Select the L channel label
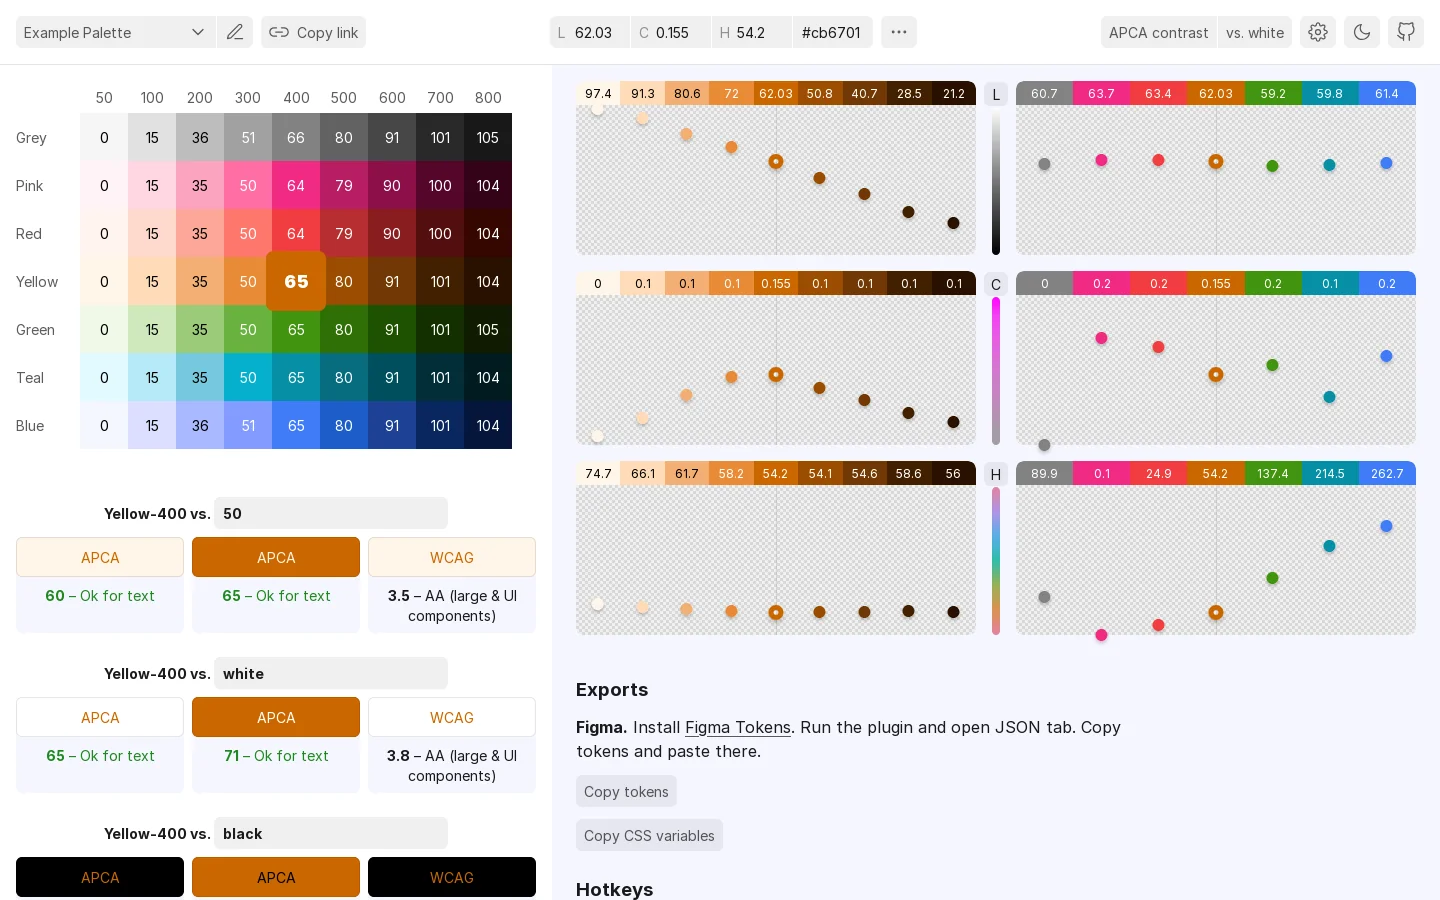The height and width of the screenshot is (900, 1440). click(x=996, y=94)
